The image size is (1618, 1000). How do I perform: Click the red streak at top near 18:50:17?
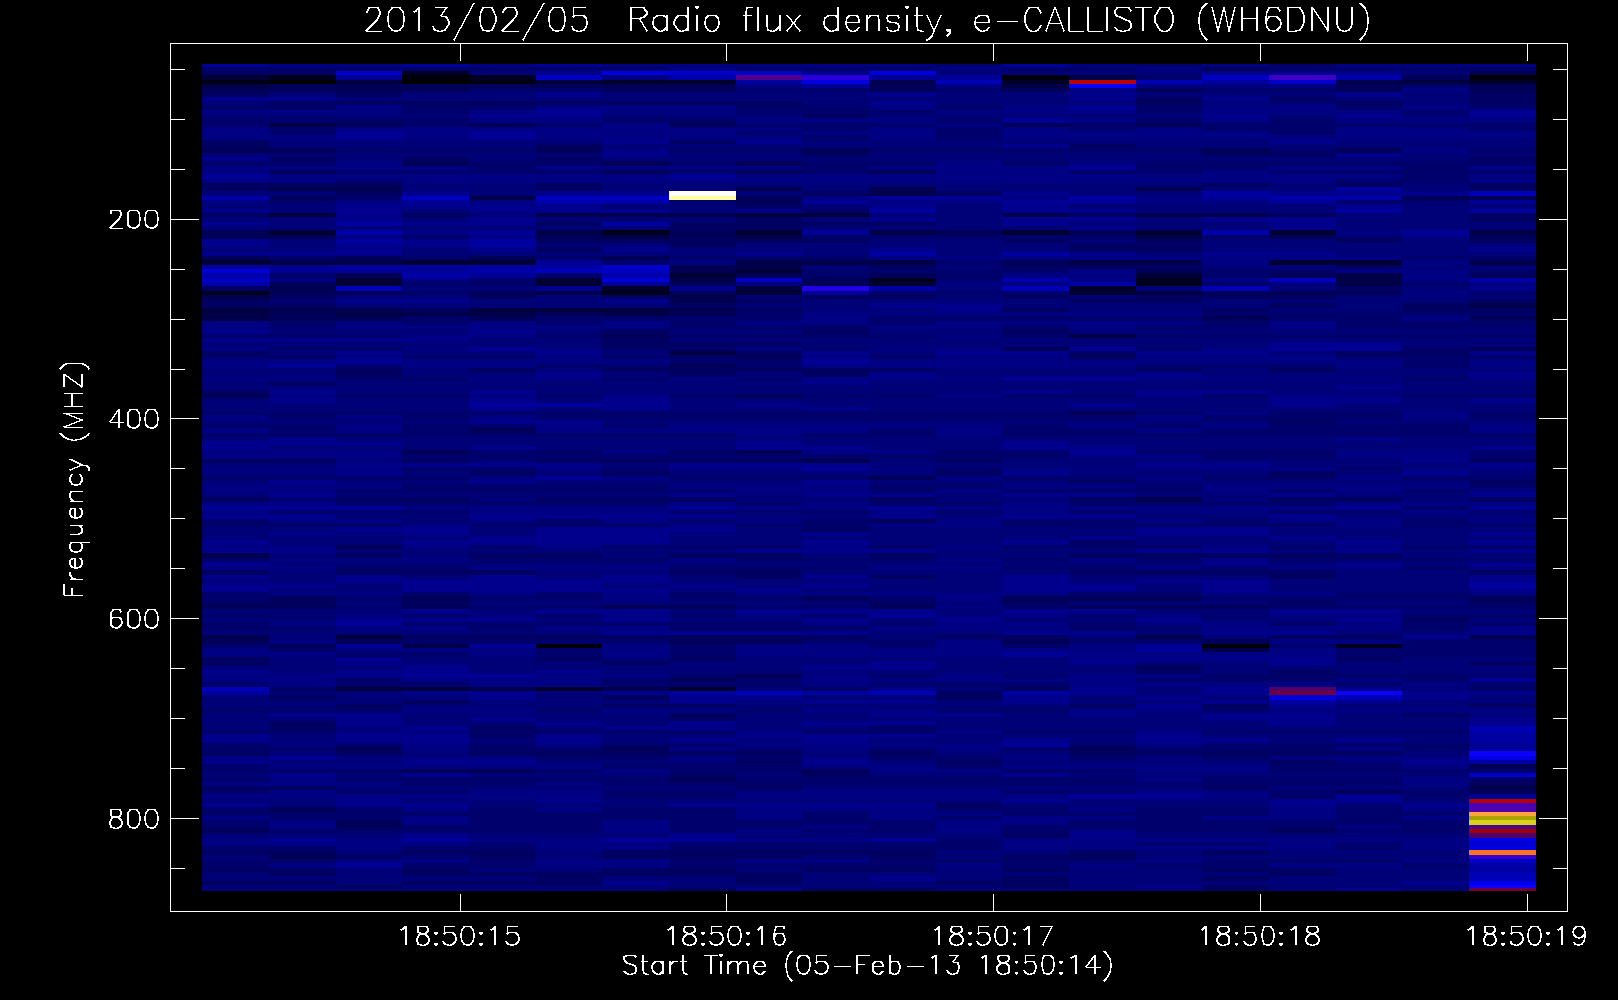(x=1102, y=82)
